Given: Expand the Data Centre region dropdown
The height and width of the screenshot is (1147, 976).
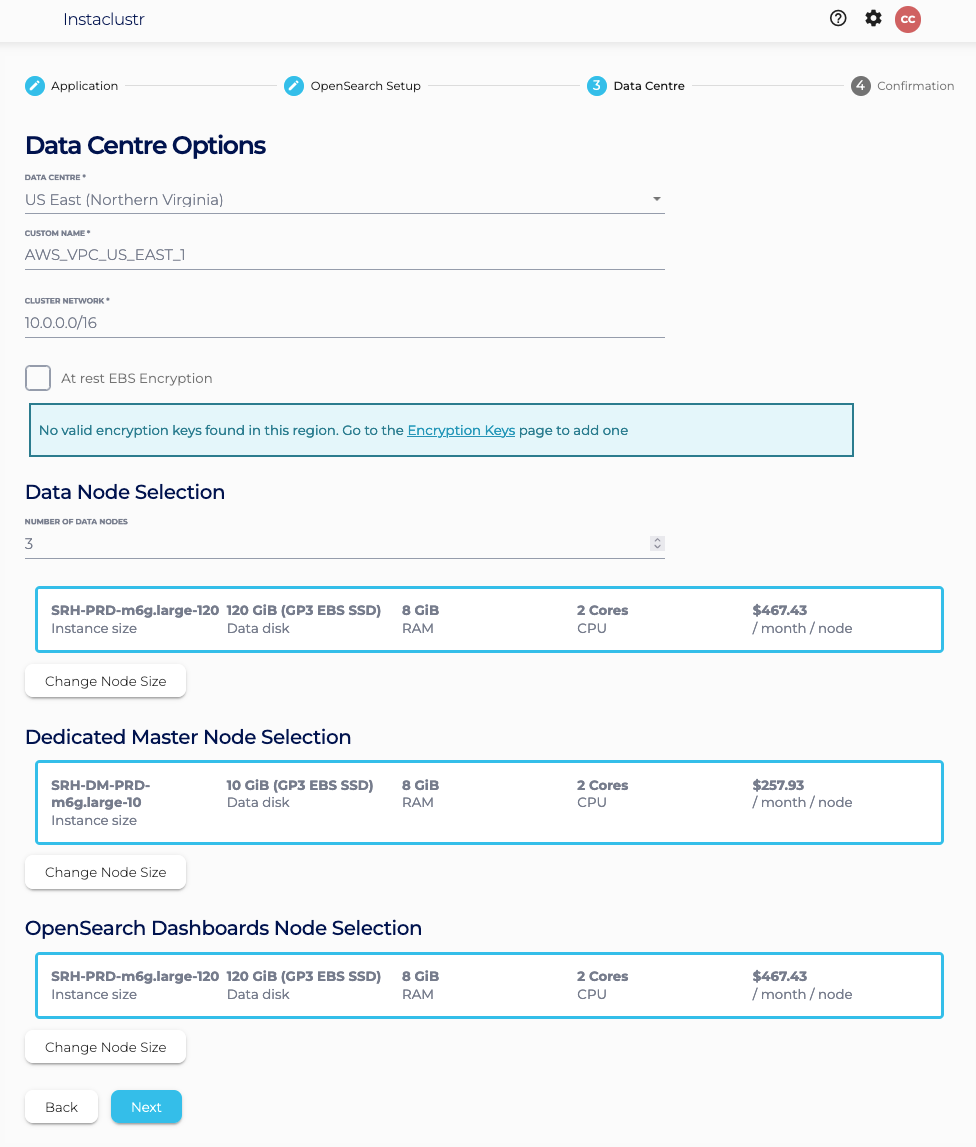Looking at the screenshot, I should 657,199.
